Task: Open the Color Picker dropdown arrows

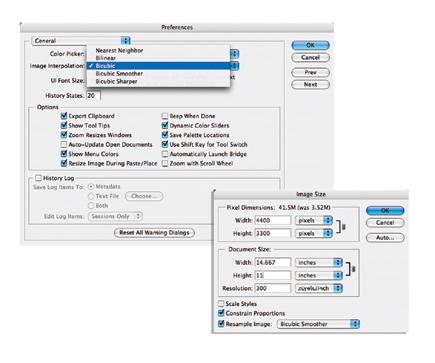Action: [x=235, y=54]
